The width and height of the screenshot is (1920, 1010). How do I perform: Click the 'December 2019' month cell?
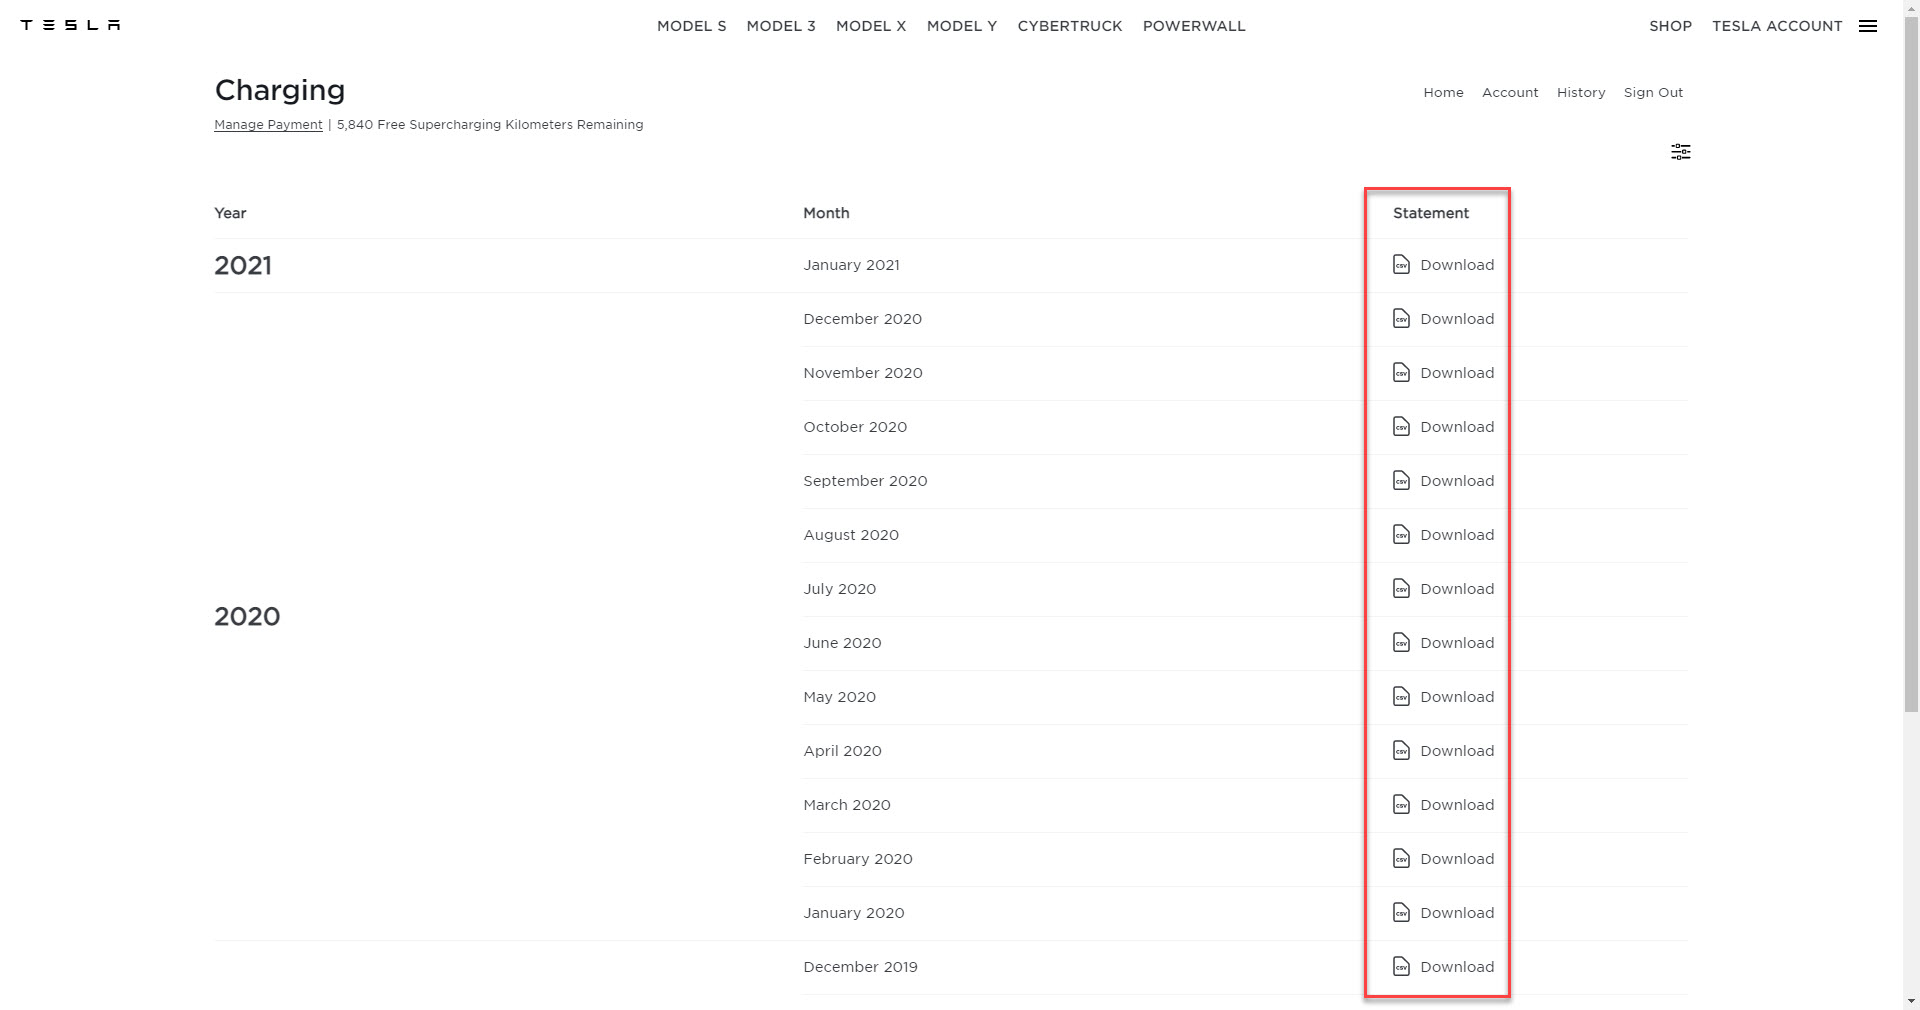coord(860,967)
